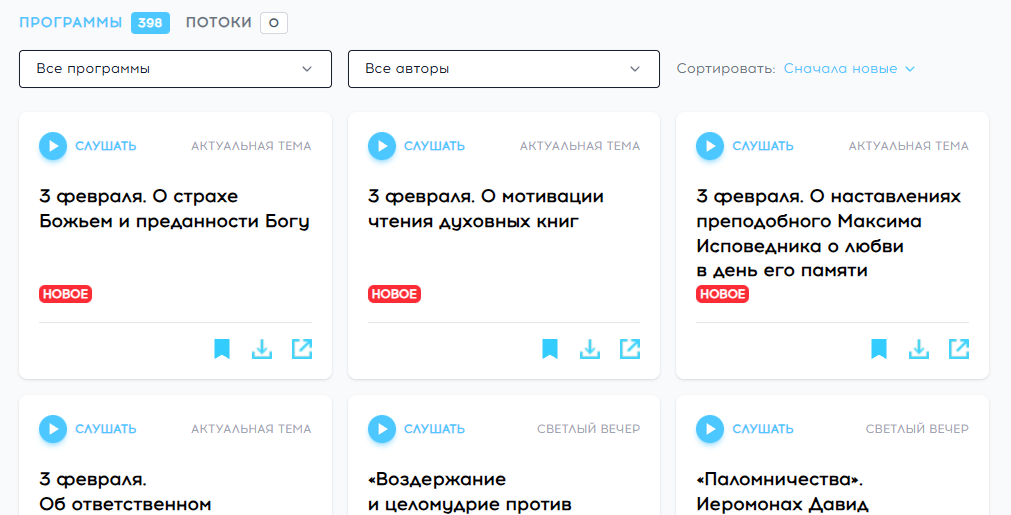Click the 0 streams count badge
The image size is (1011, 515).
pos(274,23)
